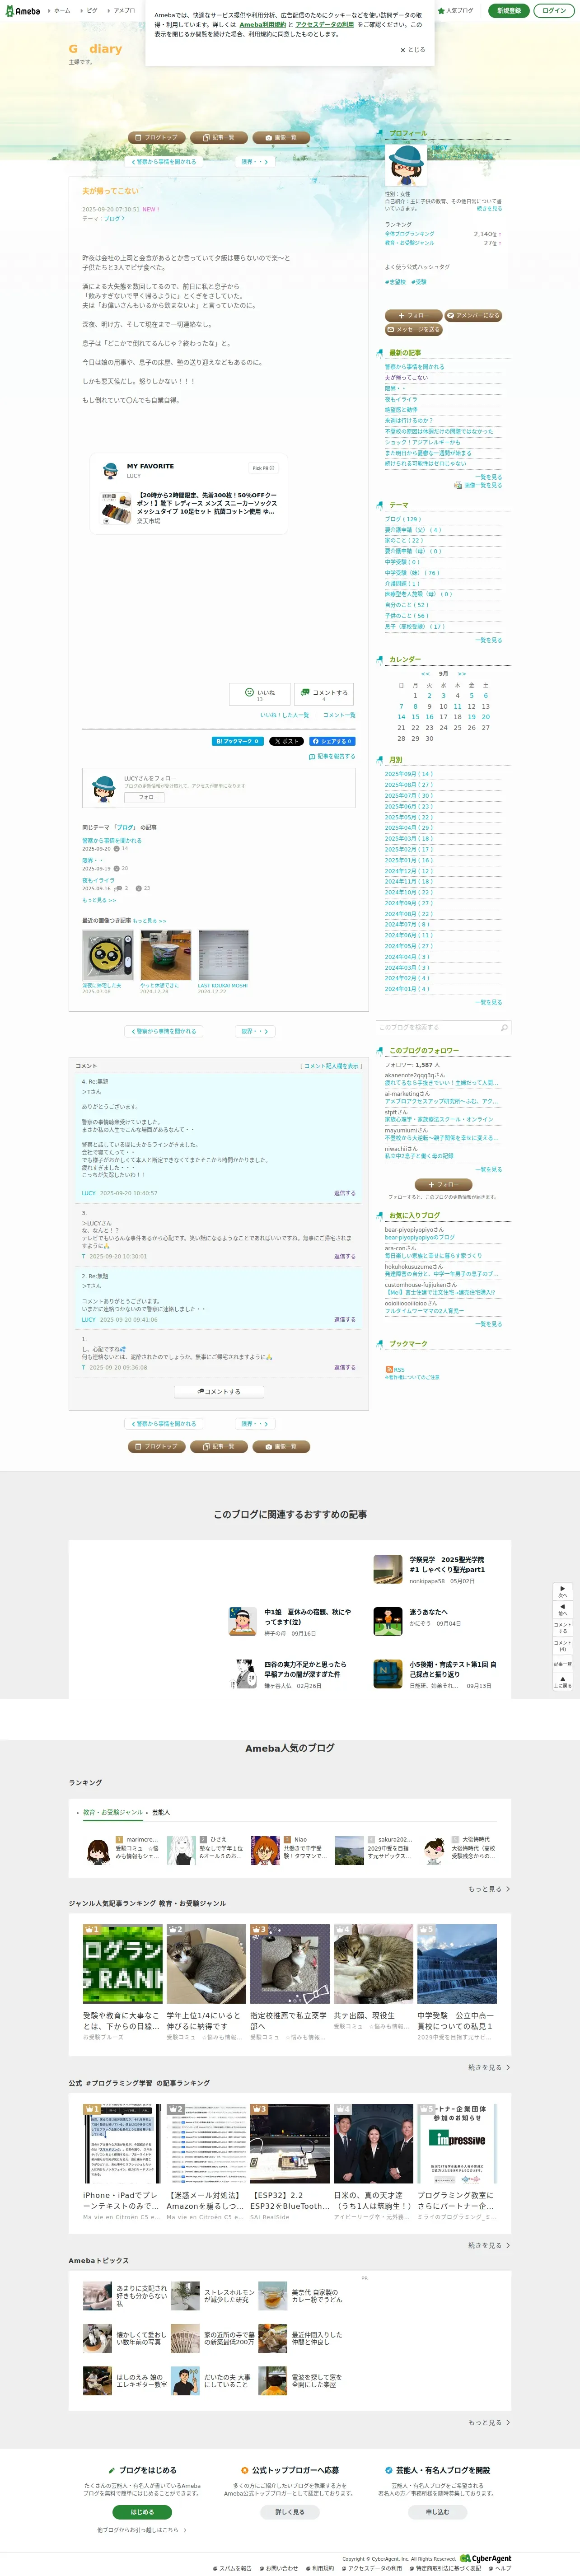580x2576 pixels.
Task: Click 前へ arrow in floating side navigation
Action: tap(562, 1609)
